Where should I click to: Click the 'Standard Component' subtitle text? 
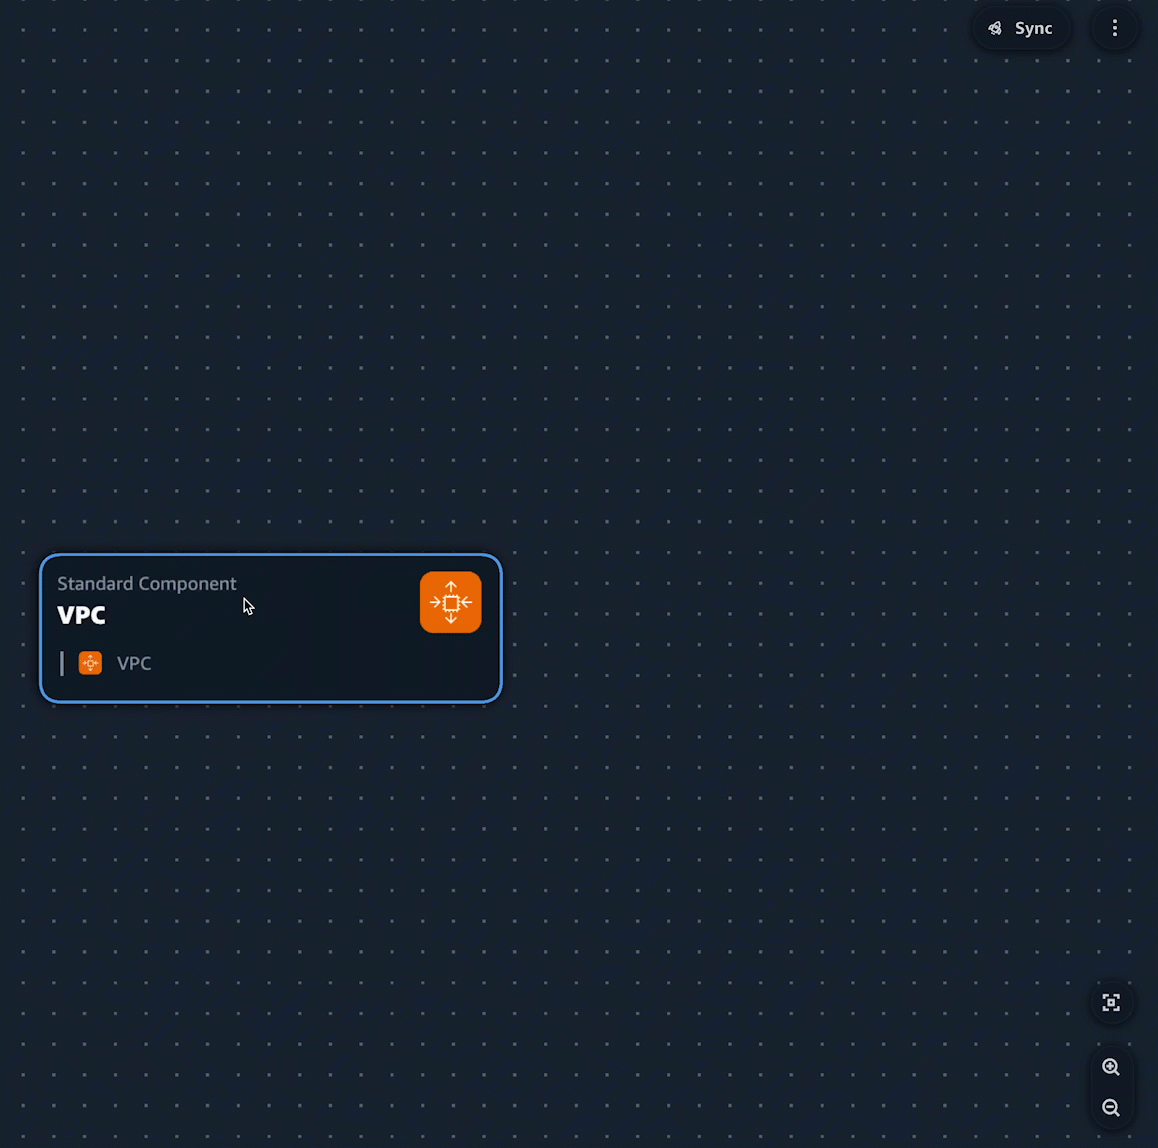click(147, 583)
